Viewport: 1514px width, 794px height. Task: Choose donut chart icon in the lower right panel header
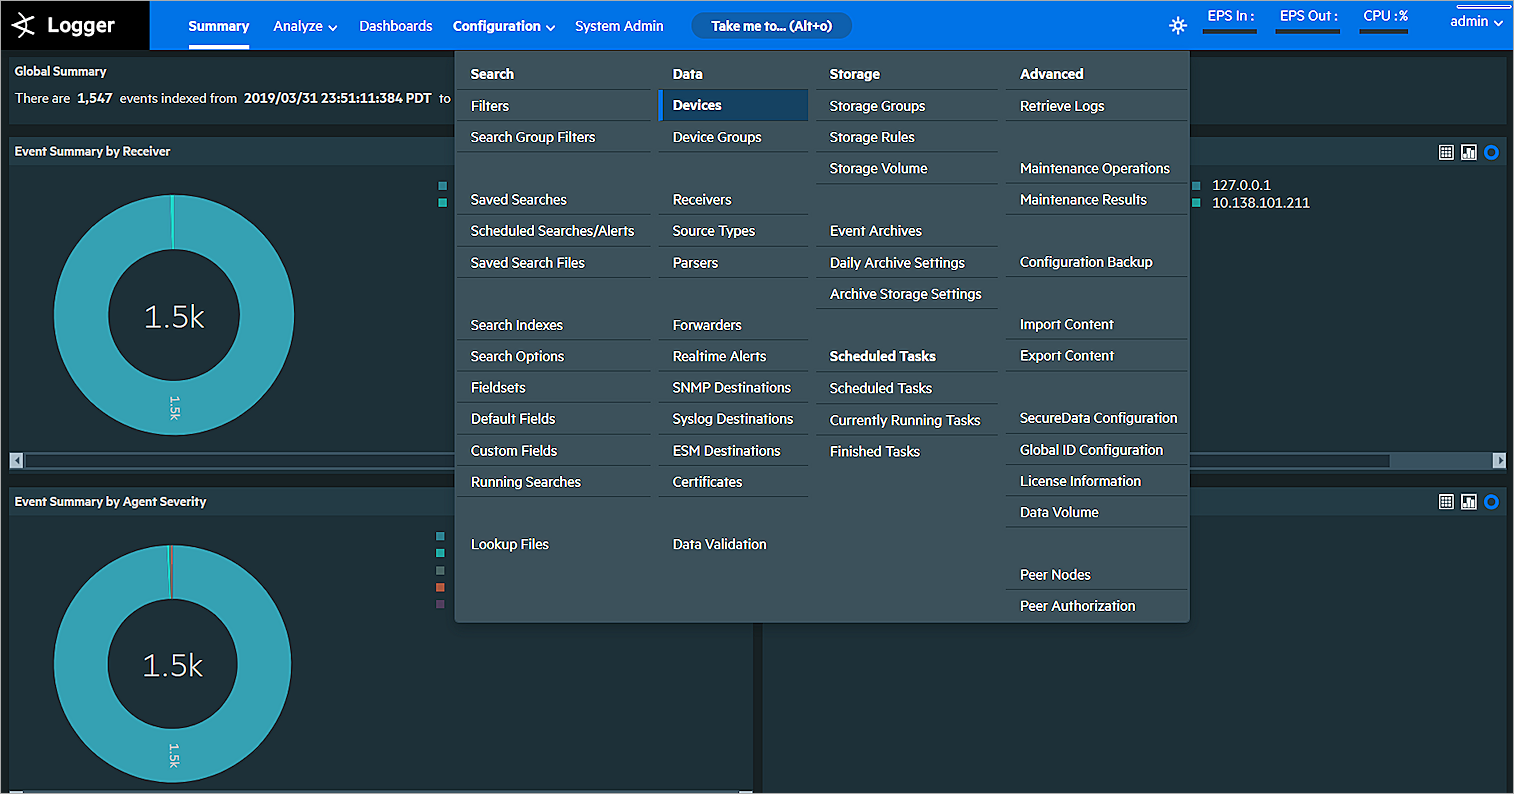(x=1491, y=502)
